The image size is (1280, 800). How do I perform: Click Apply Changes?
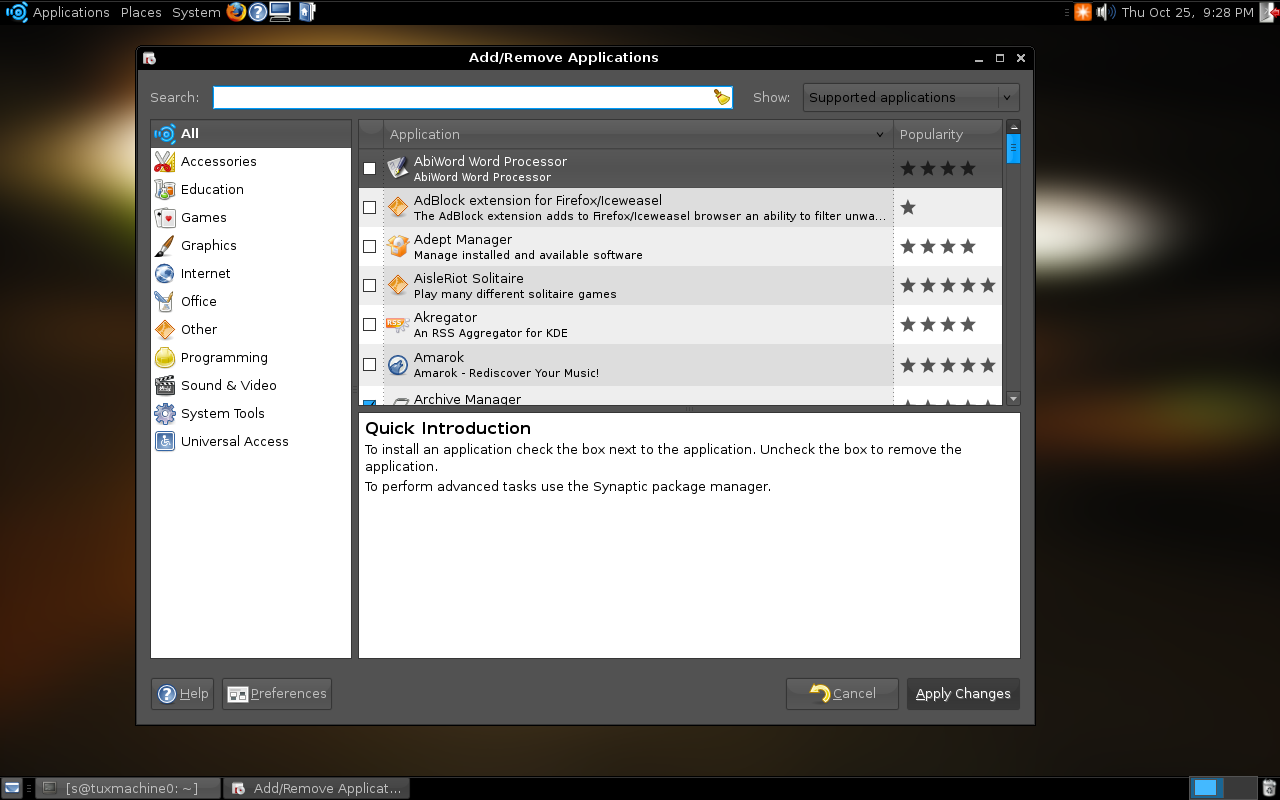(963, 693)
